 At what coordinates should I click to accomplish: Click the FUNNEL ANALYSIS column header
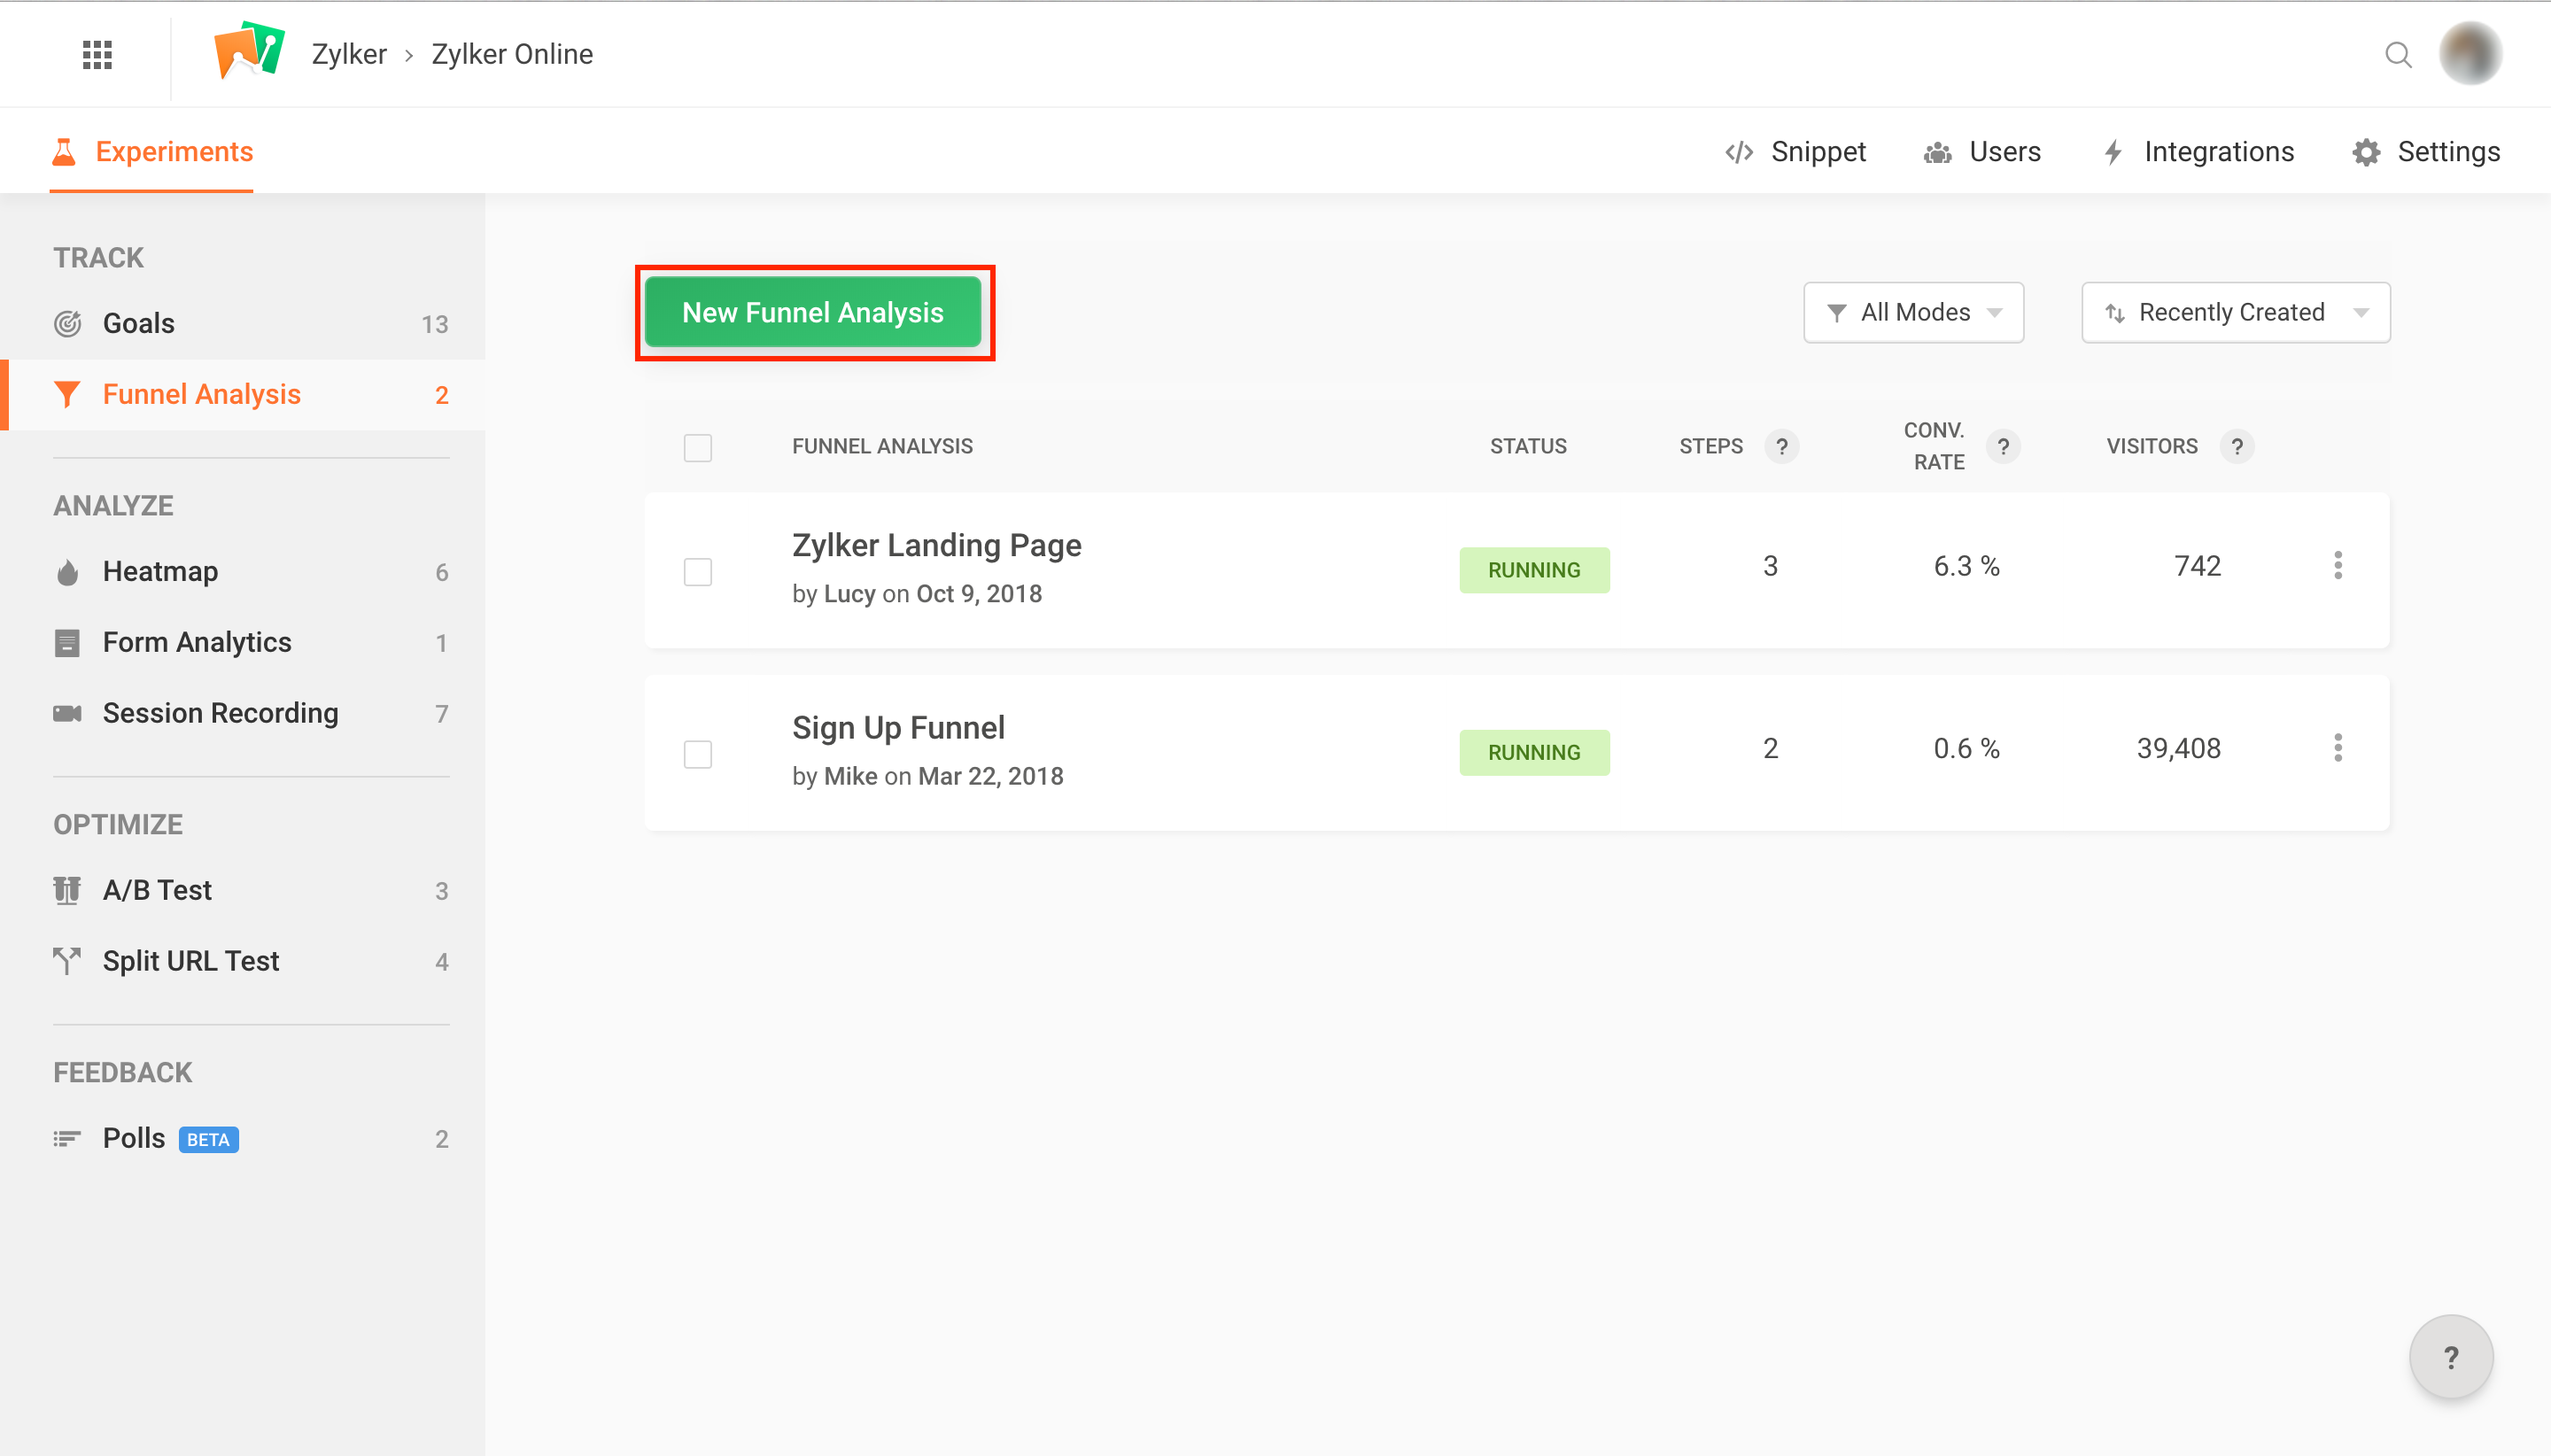click(x=882, y=447)
